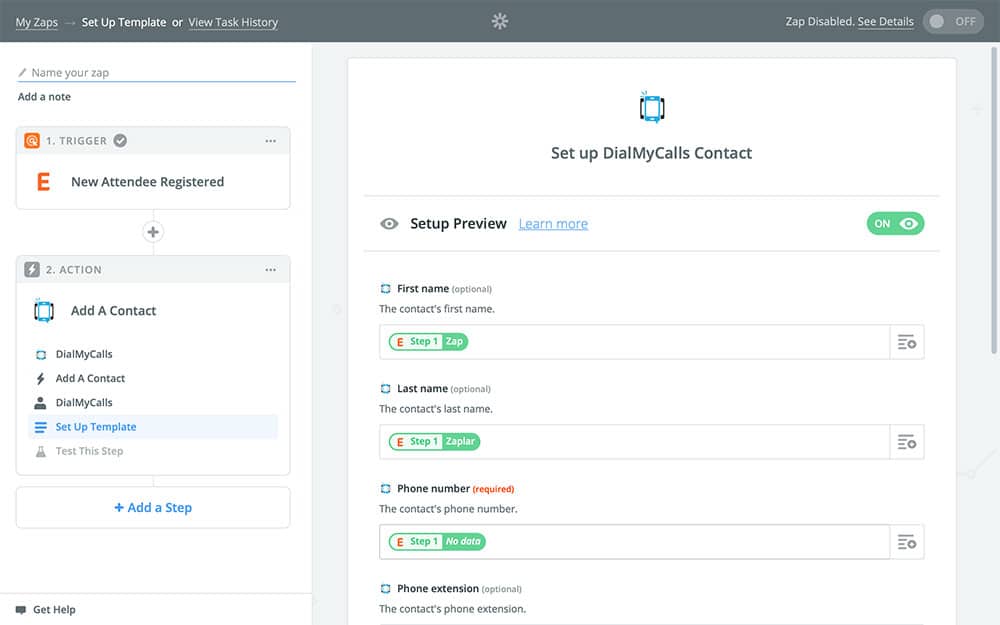Turn off the Setup Preview toggle
Image resolution: width=1000 pixels, height=625 pixels.
click(x=895, y=224)
